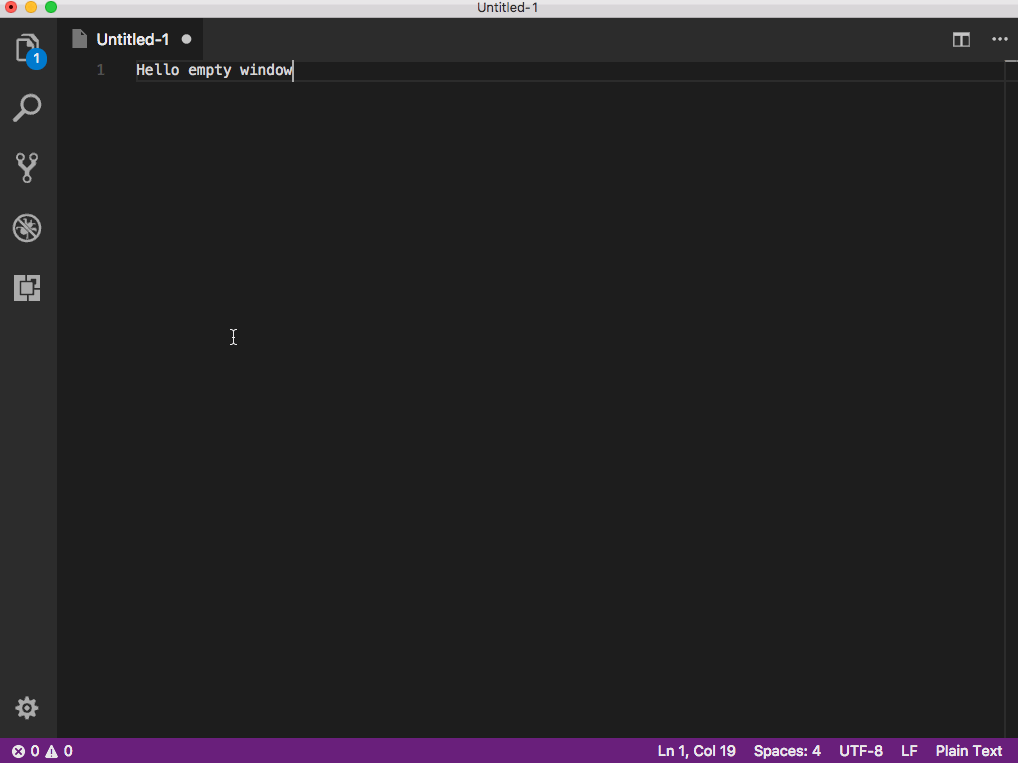The width and height of the screenshot is (1018, 763).
Task: Open the Explorer view in the activity bar
Action: 27,47
